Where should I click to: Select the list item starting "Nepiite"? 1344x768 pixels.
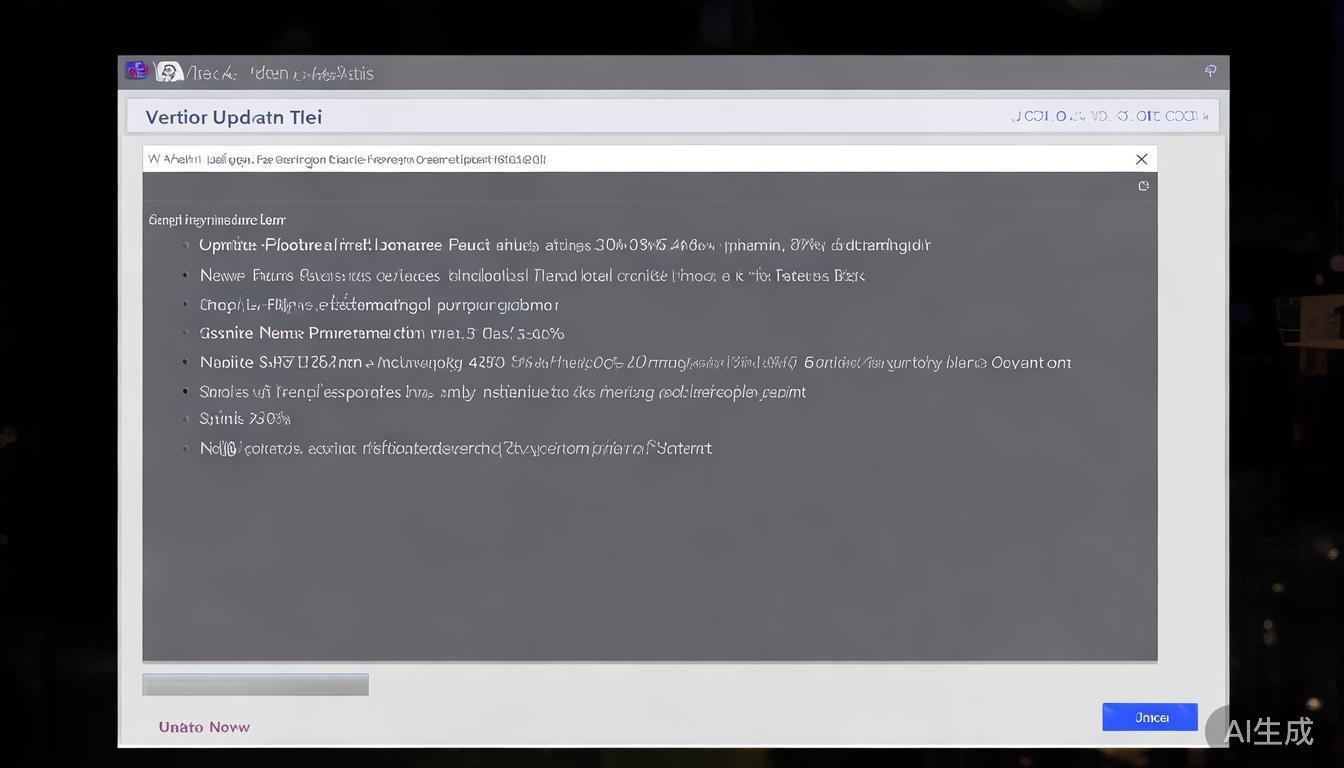click(634, 363)
